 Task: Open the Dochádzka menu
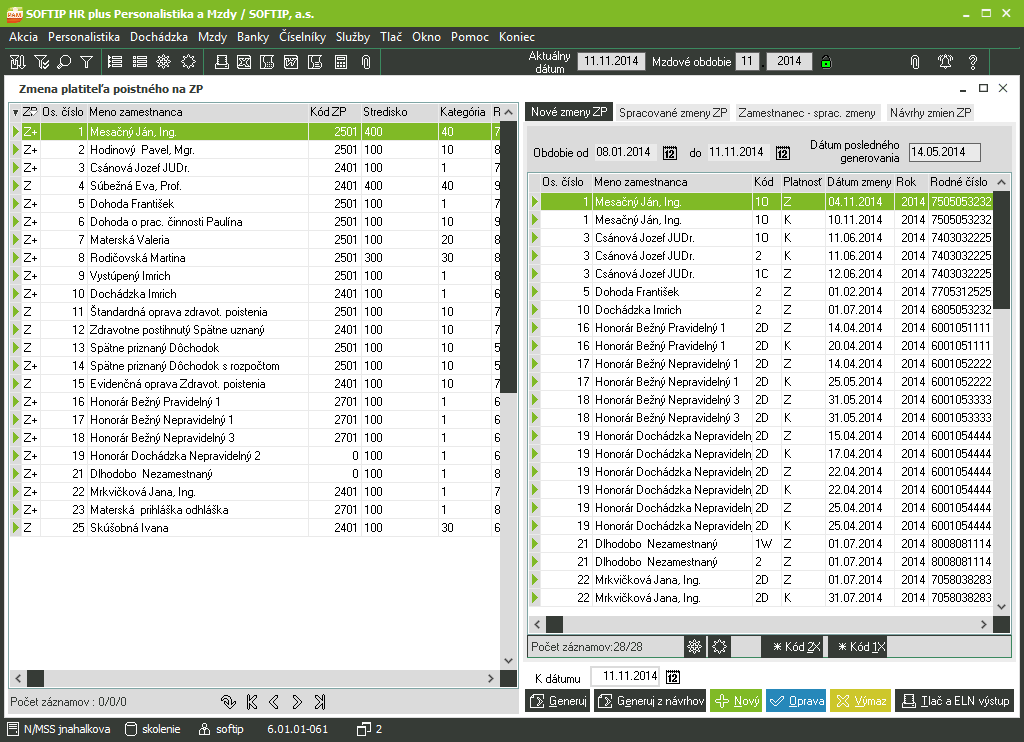click(159, 37)
